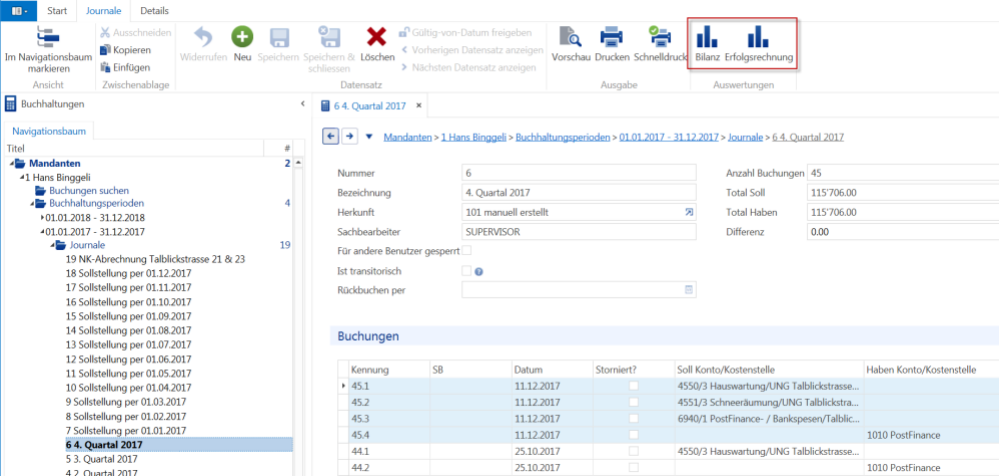The width and height of the screenshot is (999, 476).
Task: Check Für andere Benutzer gesperrt box
Action: pyautogui.click(x=466, y=250)
